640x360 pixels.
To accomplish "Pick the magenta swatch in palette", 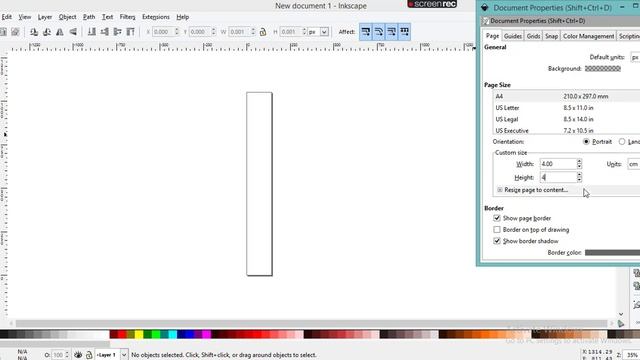I will coord(207,335).
